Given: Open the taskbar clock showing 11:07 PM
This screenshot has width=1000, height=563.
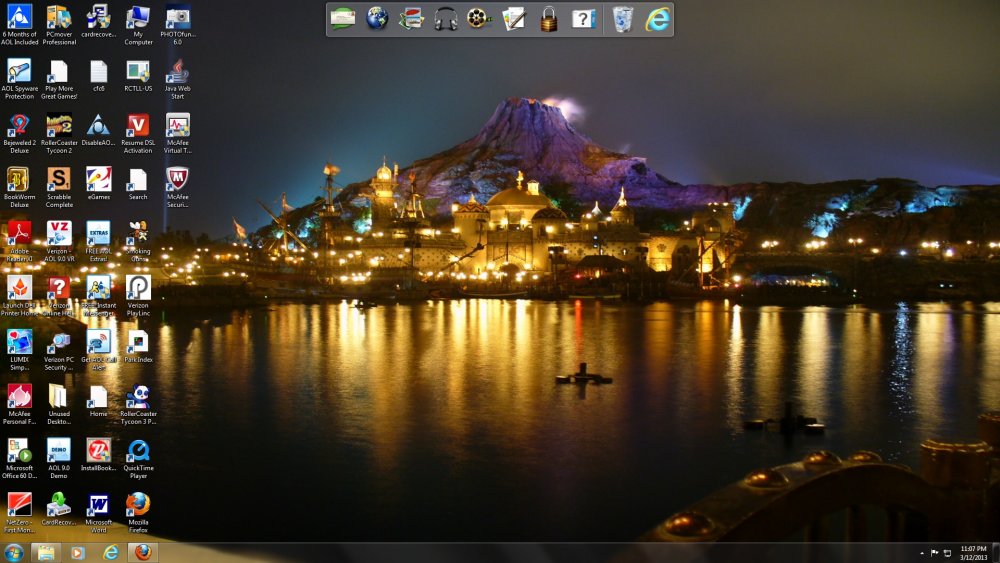Looking at the screenshot, I should tap(973, 553).
